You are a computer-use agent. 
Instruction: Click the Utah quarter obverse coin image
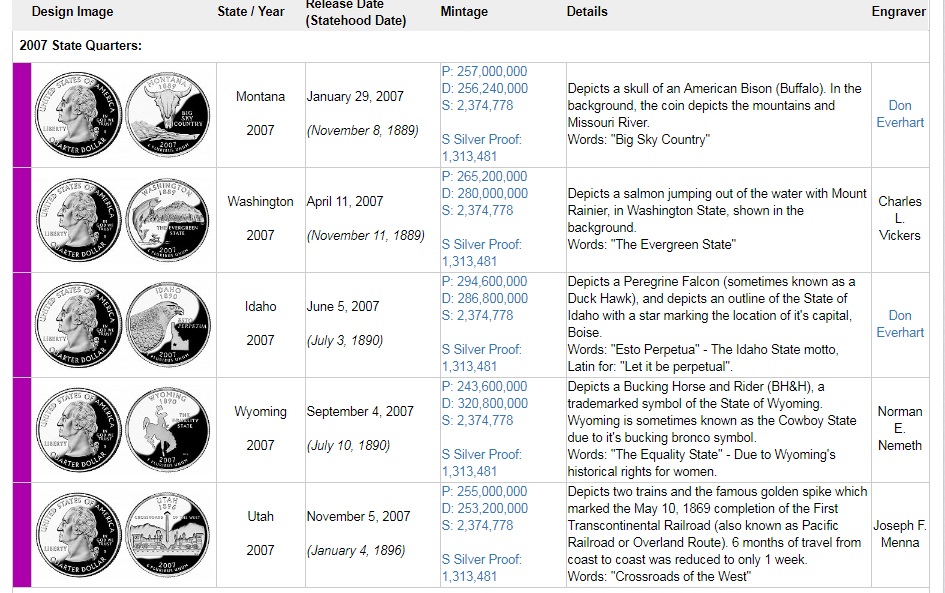tap(79, 535)
